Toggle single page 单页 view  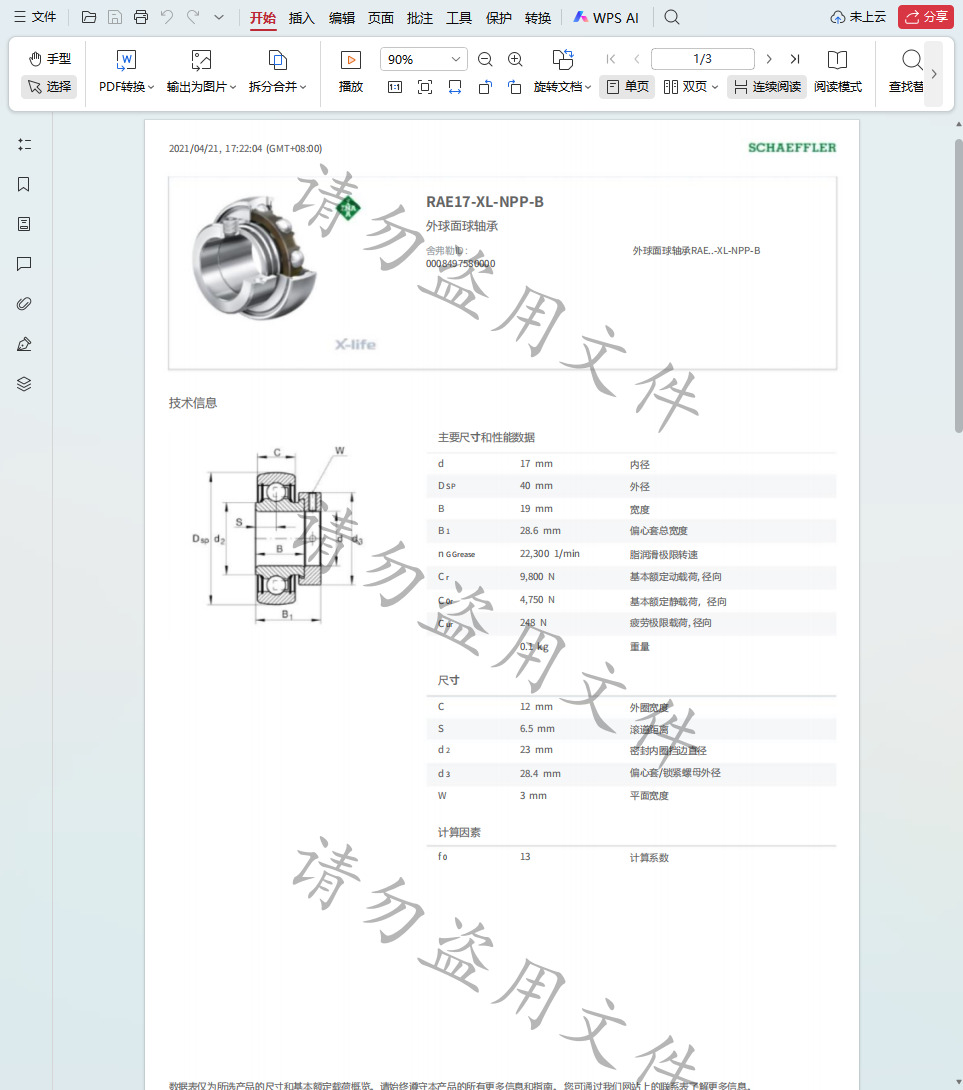pos(627,87)
